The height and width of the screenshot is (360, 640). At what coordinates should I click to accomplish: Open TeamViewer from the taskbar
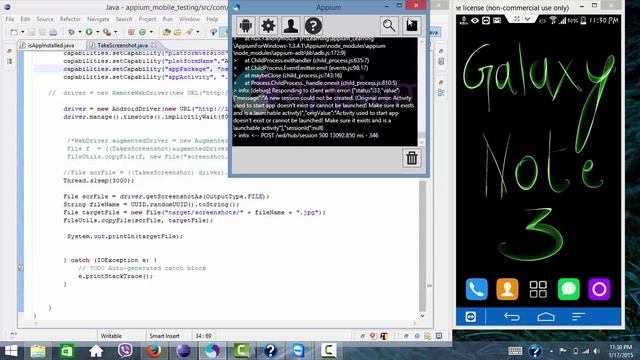click(299, 351)
